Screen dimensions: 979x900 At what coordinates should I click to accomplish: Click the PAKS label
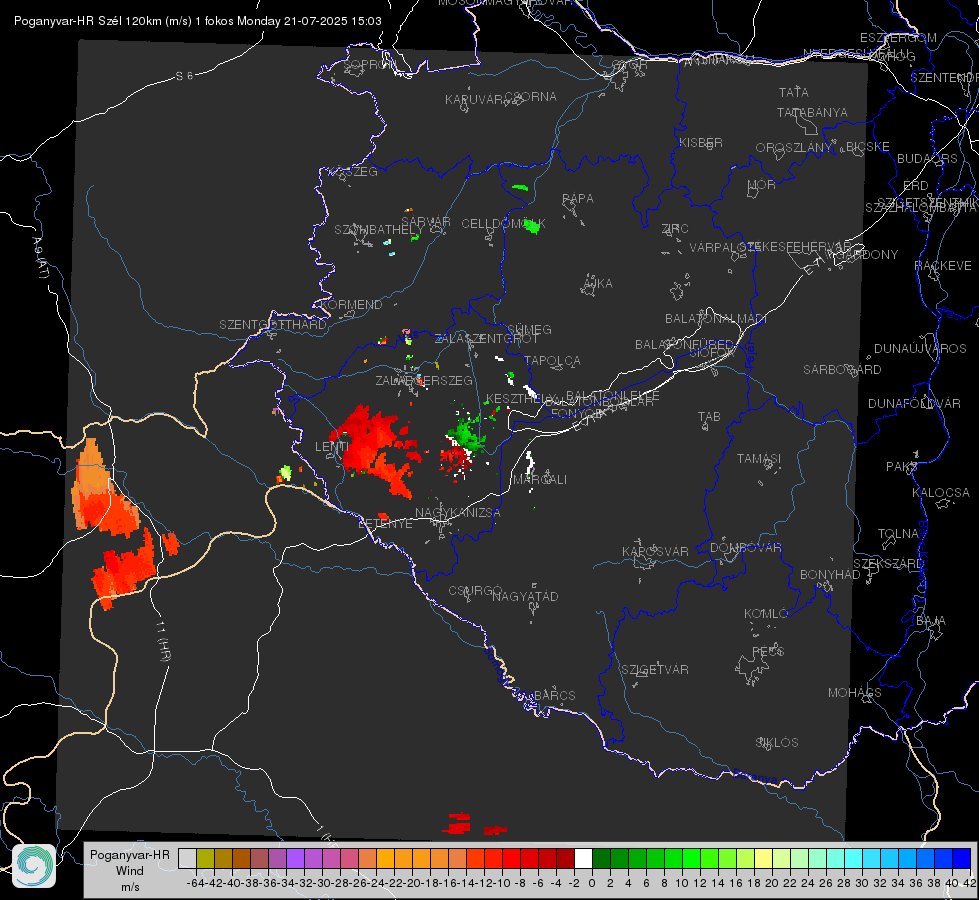pyautogui.click(x=901, y=467)
